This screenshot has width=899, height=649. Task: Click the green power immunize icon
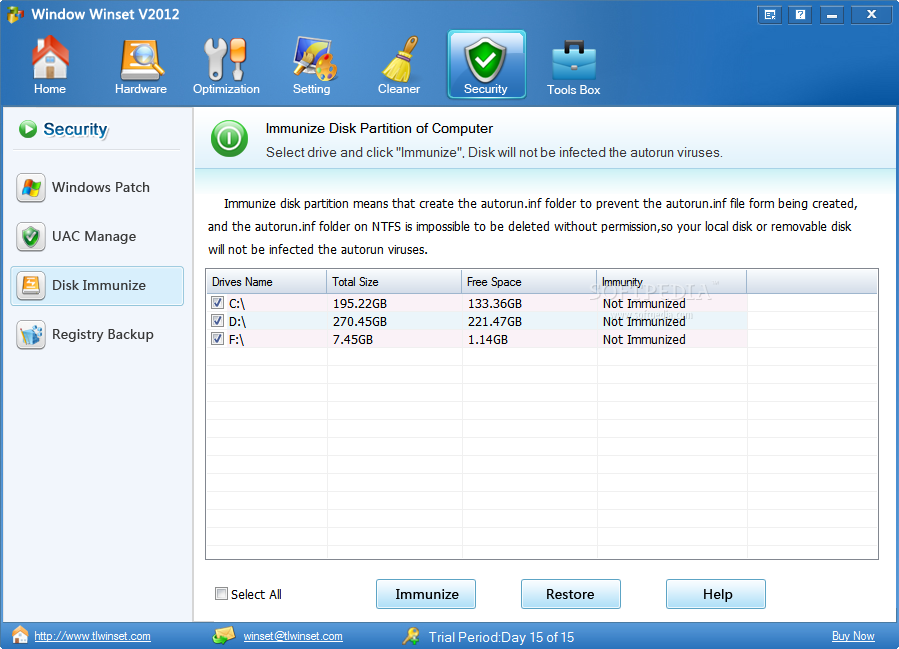229,138
